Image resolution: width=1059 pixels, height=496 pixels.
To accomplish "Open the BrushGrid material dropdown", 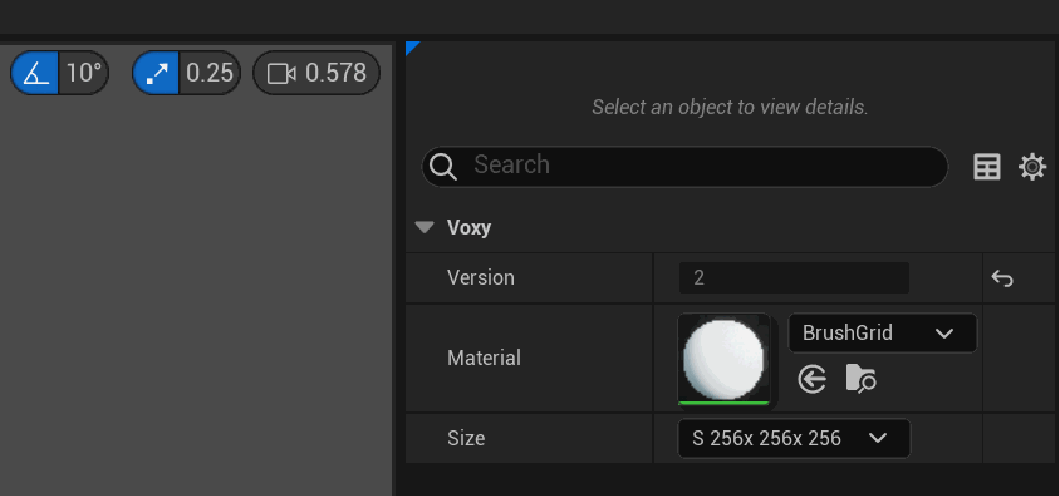I will click(882, 333).
